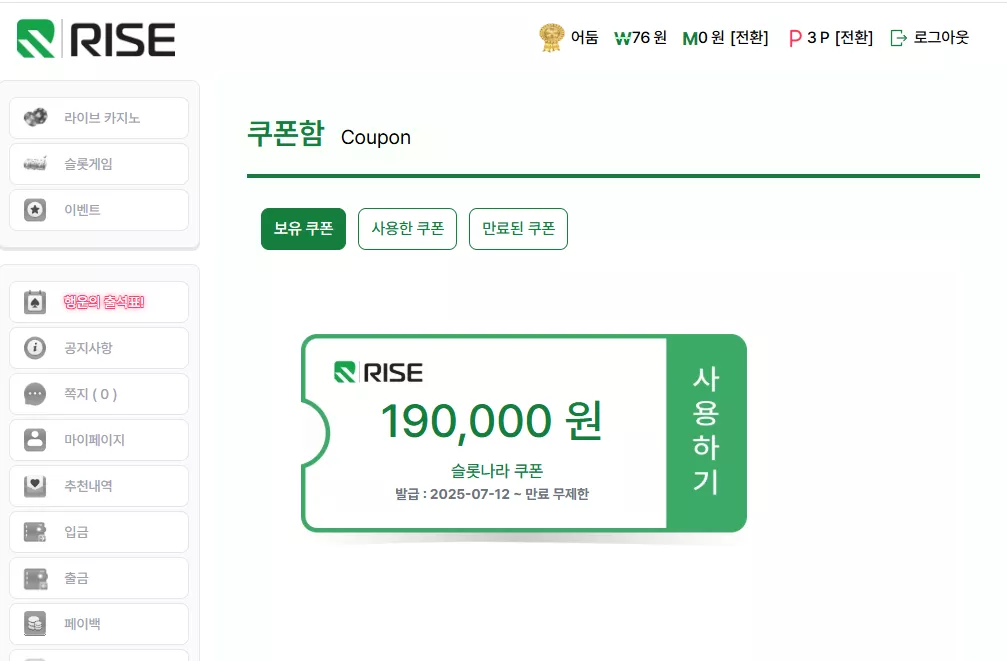Switch to the 만료된 쿠폰 tab
Viewport: 1007px width, 661px height.
click(518, 229)
